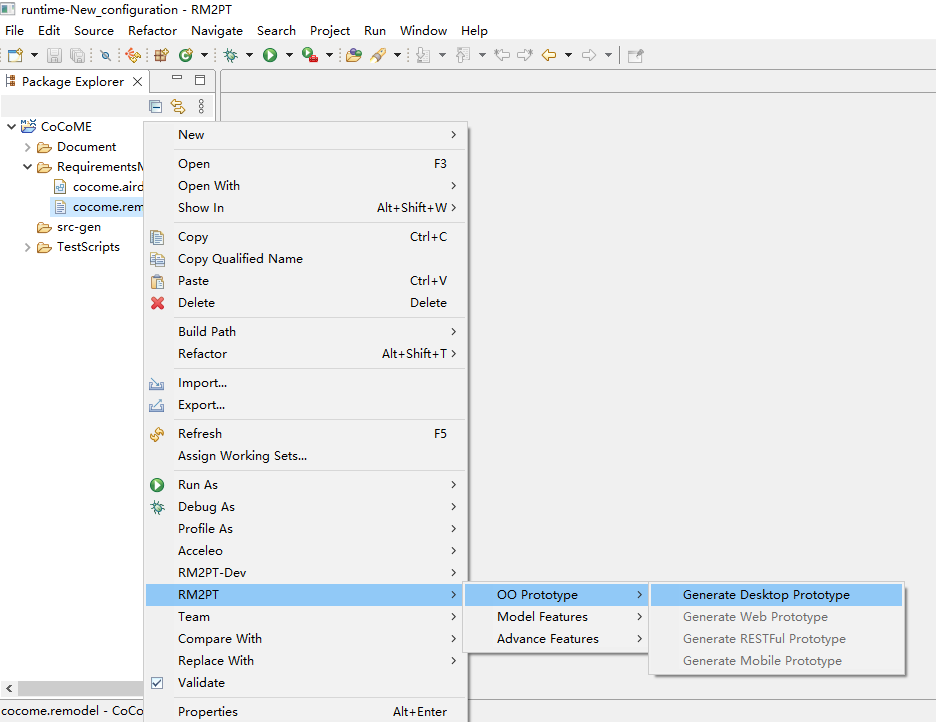Expand the Document folder
Viewport: 936px width, 722px height.
coord(28,147)
